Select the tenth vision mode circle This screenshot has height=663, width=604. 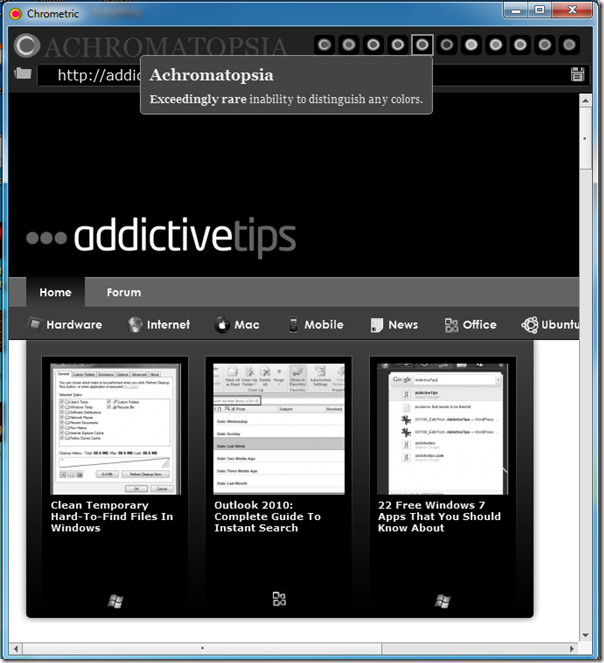[545, 45]
